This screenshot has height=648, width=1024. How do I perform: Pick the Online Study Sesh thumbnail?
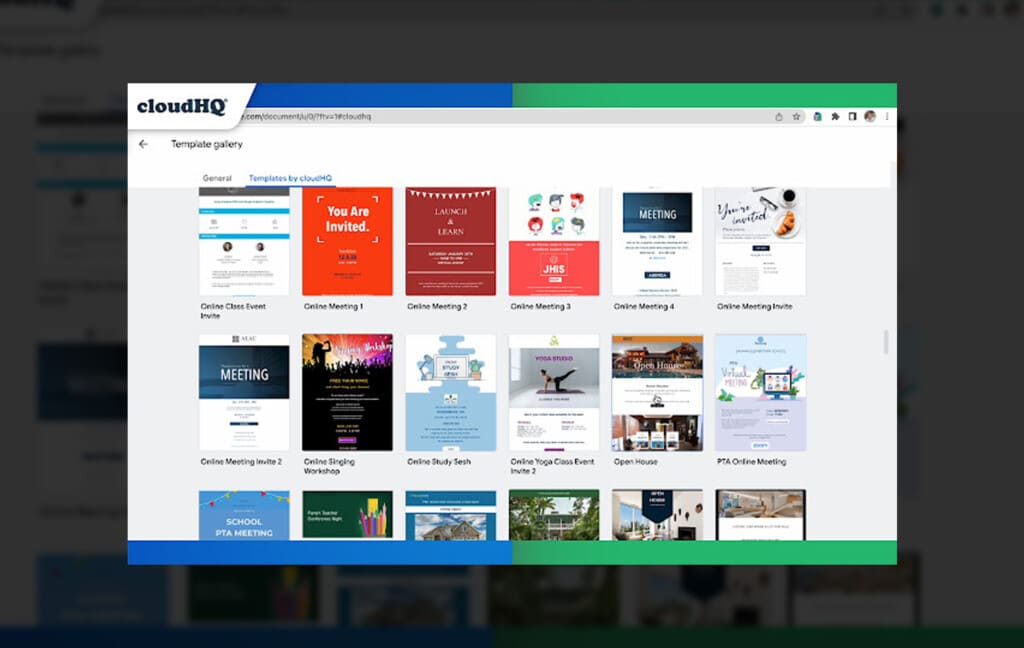451,393
